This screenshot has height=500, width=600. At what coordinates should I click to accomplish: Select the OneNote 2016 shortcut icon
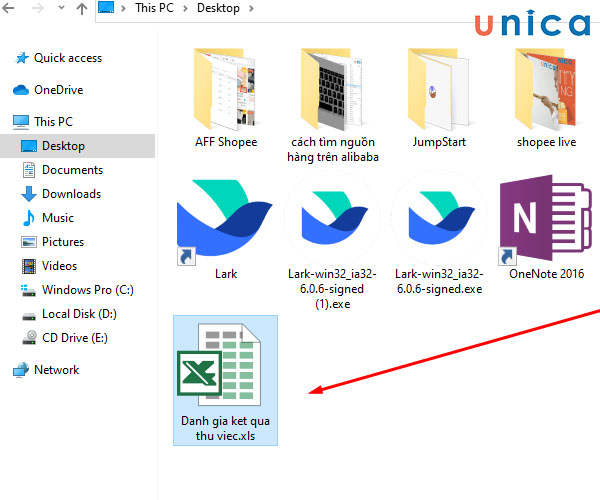click(x=545, y=220)
